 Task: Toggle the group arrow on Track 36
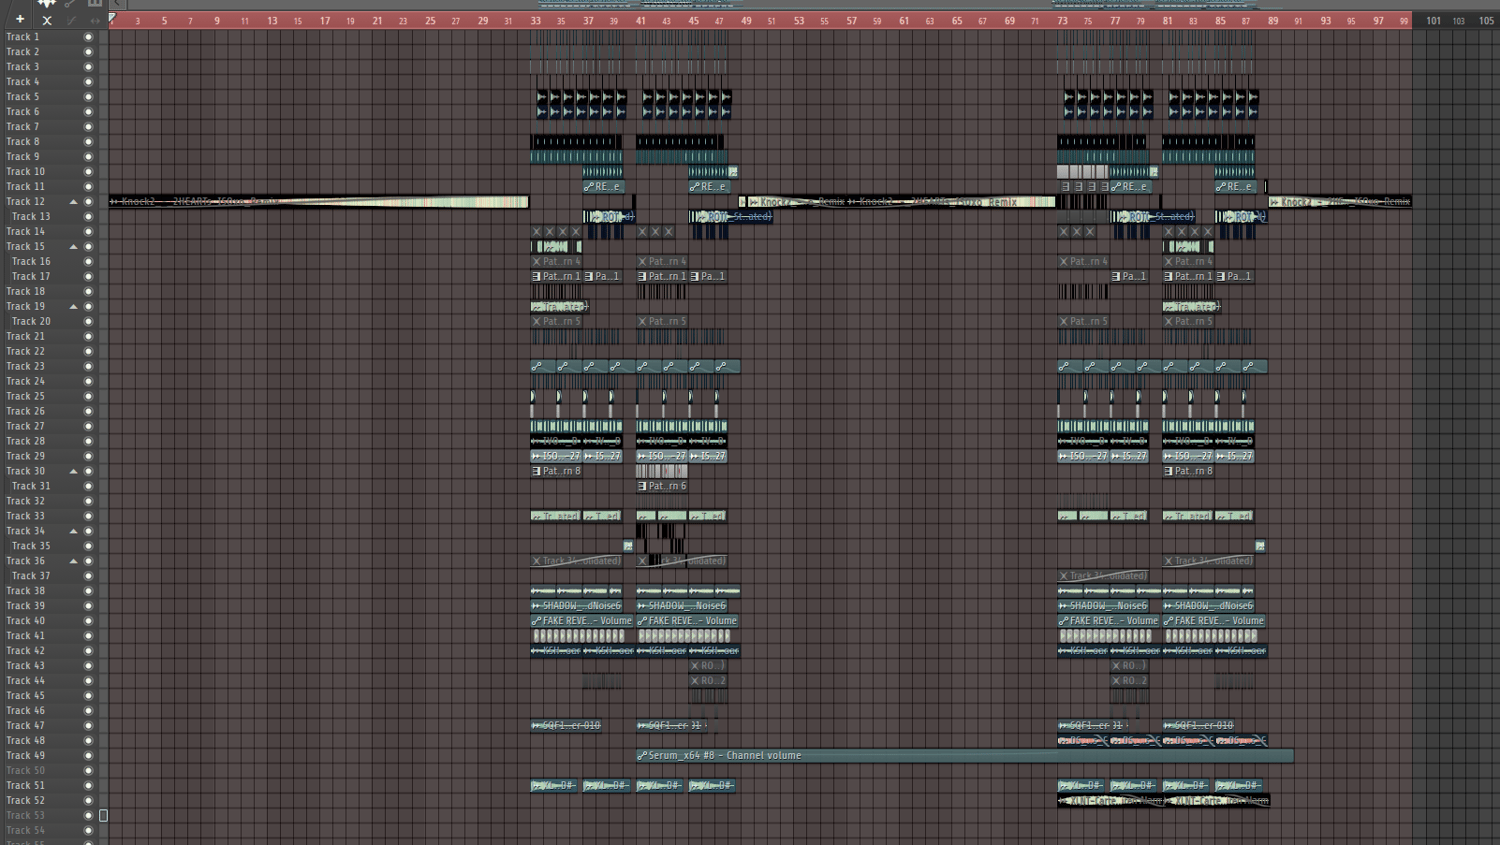pyautogui.click(x=73, y=561)
